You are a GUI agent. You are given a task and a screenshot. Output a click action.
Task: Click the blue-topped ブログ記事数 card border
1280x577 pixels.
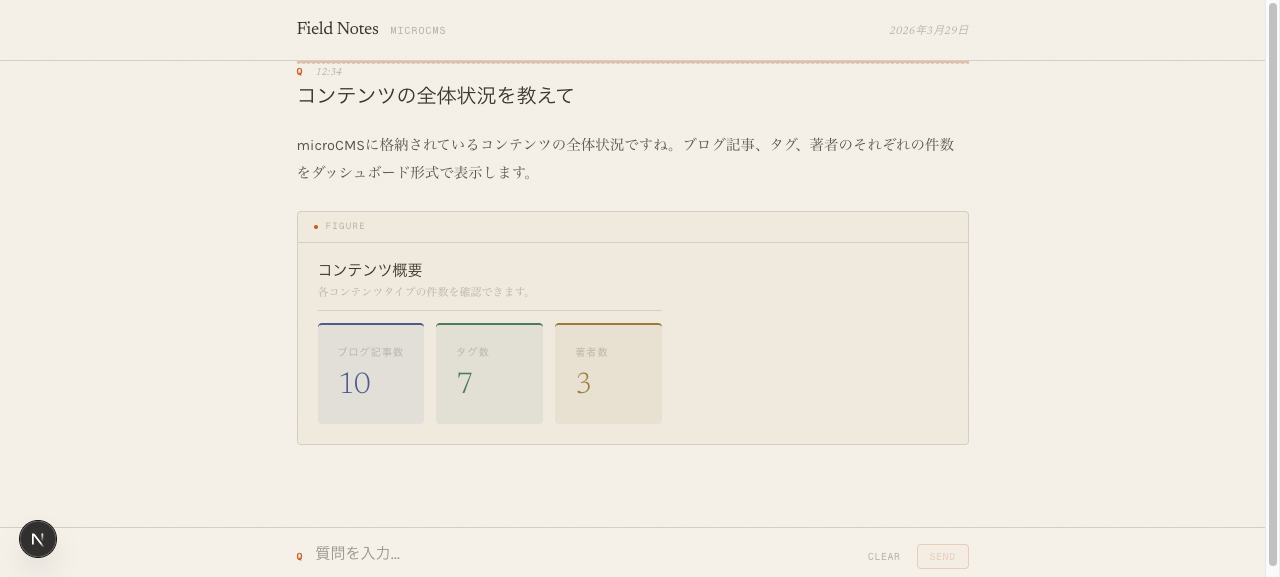coord(370,324)
